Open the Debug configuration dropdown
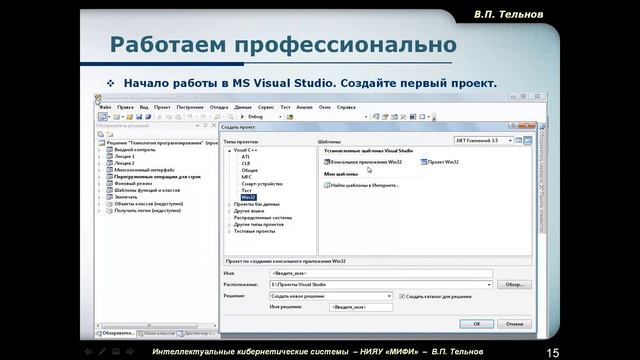This screenshot has width=640, height=360. [x=280, y=117]
